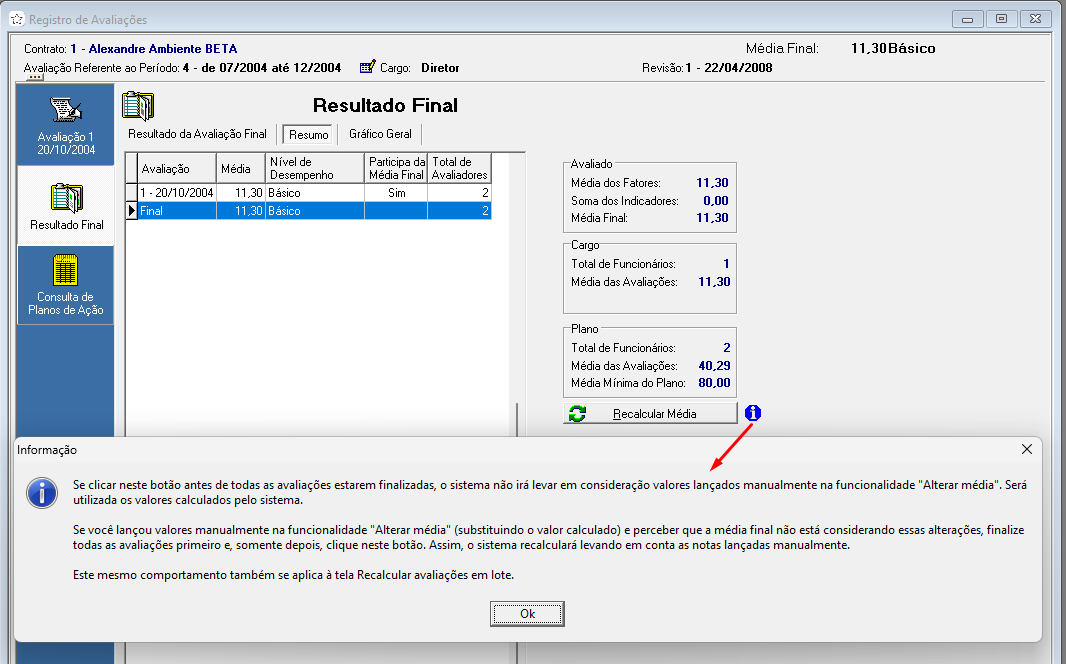The image size is (1066, 664).
Task: Click the icon left of the Cargo label
Action: [x=367, y=68]
